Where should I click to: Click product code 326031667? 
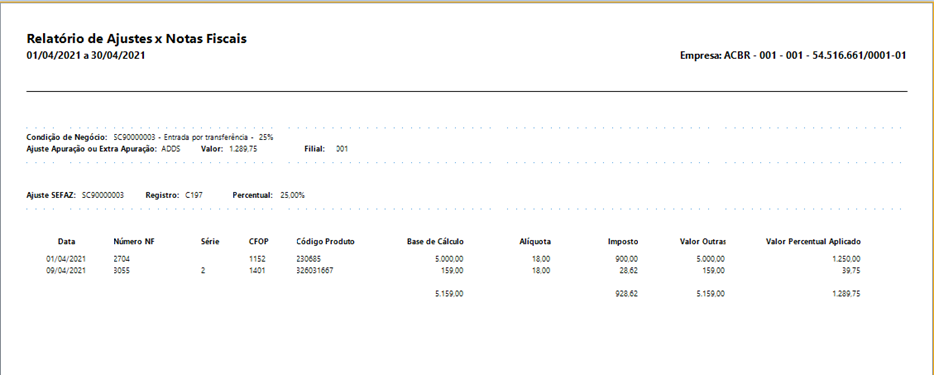(315, 270)
